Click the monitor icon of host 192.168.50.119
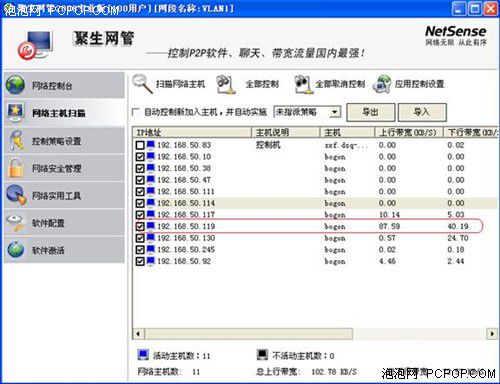Image resolution: width=500 pixels, height=384 pixels. click(x=151, y=226)
